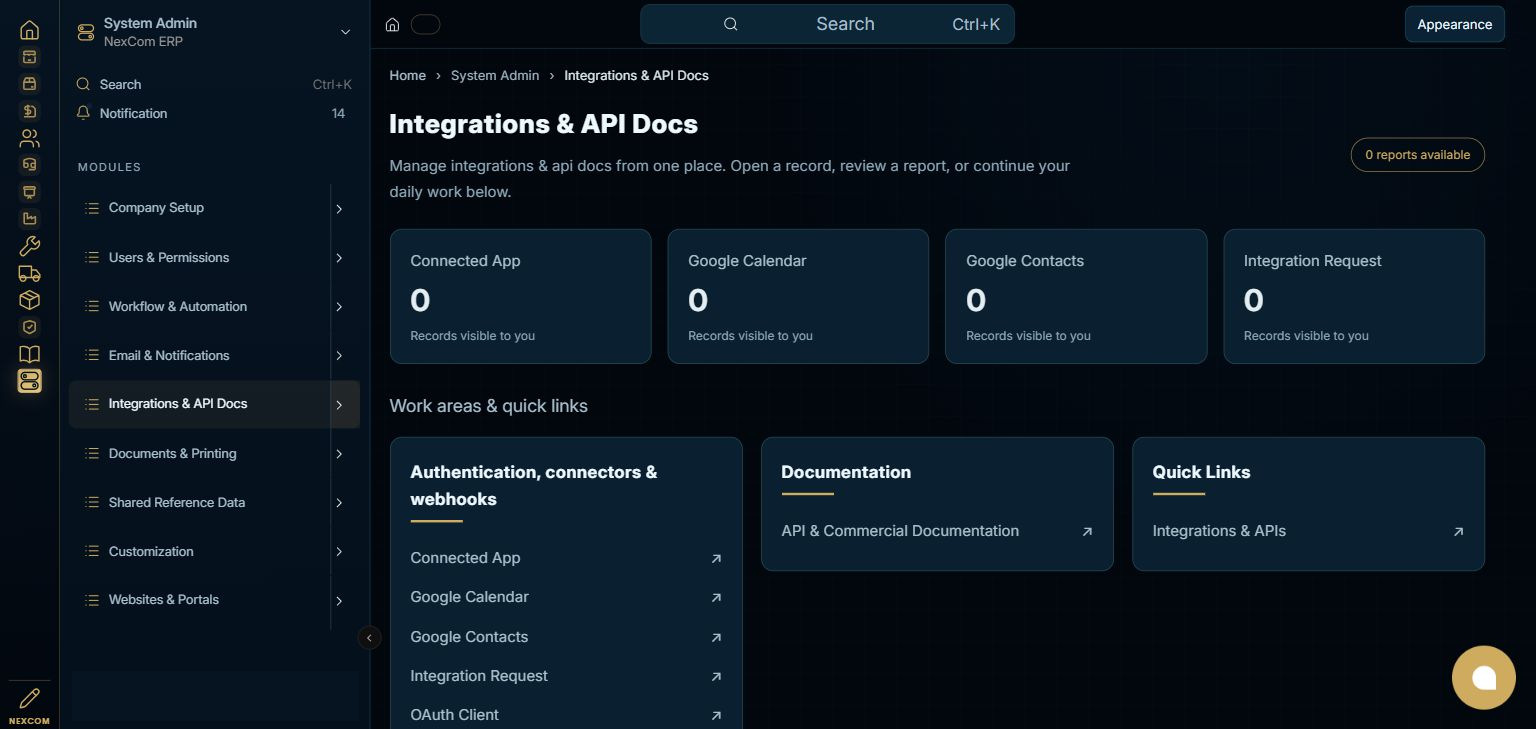Expand the Workflow & Automation chevron

point(339,307)
